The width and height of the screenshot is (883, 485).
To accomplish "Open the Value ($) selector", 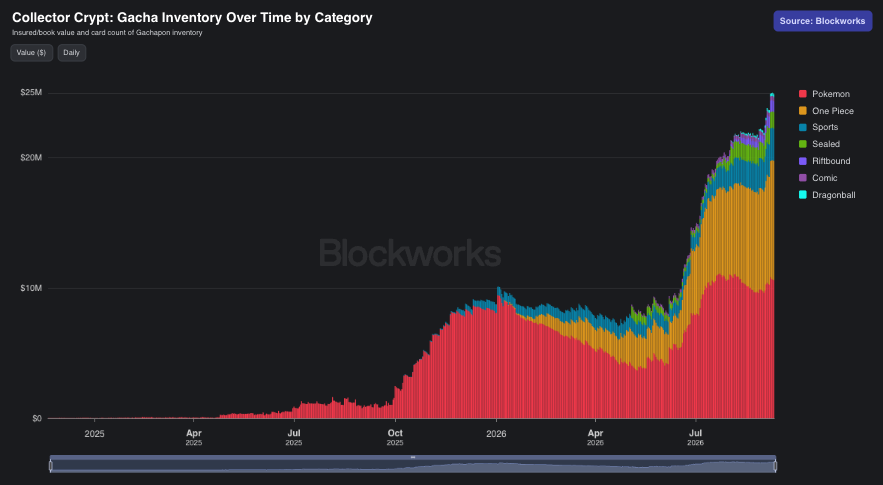I will pyautogui.click(x=32, y=53).
